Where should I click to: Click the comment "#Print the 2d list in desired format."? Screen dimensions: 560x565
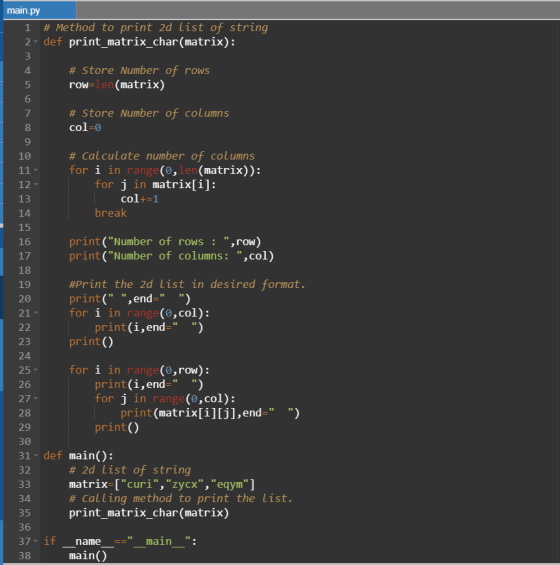click(x=187, y=285)
